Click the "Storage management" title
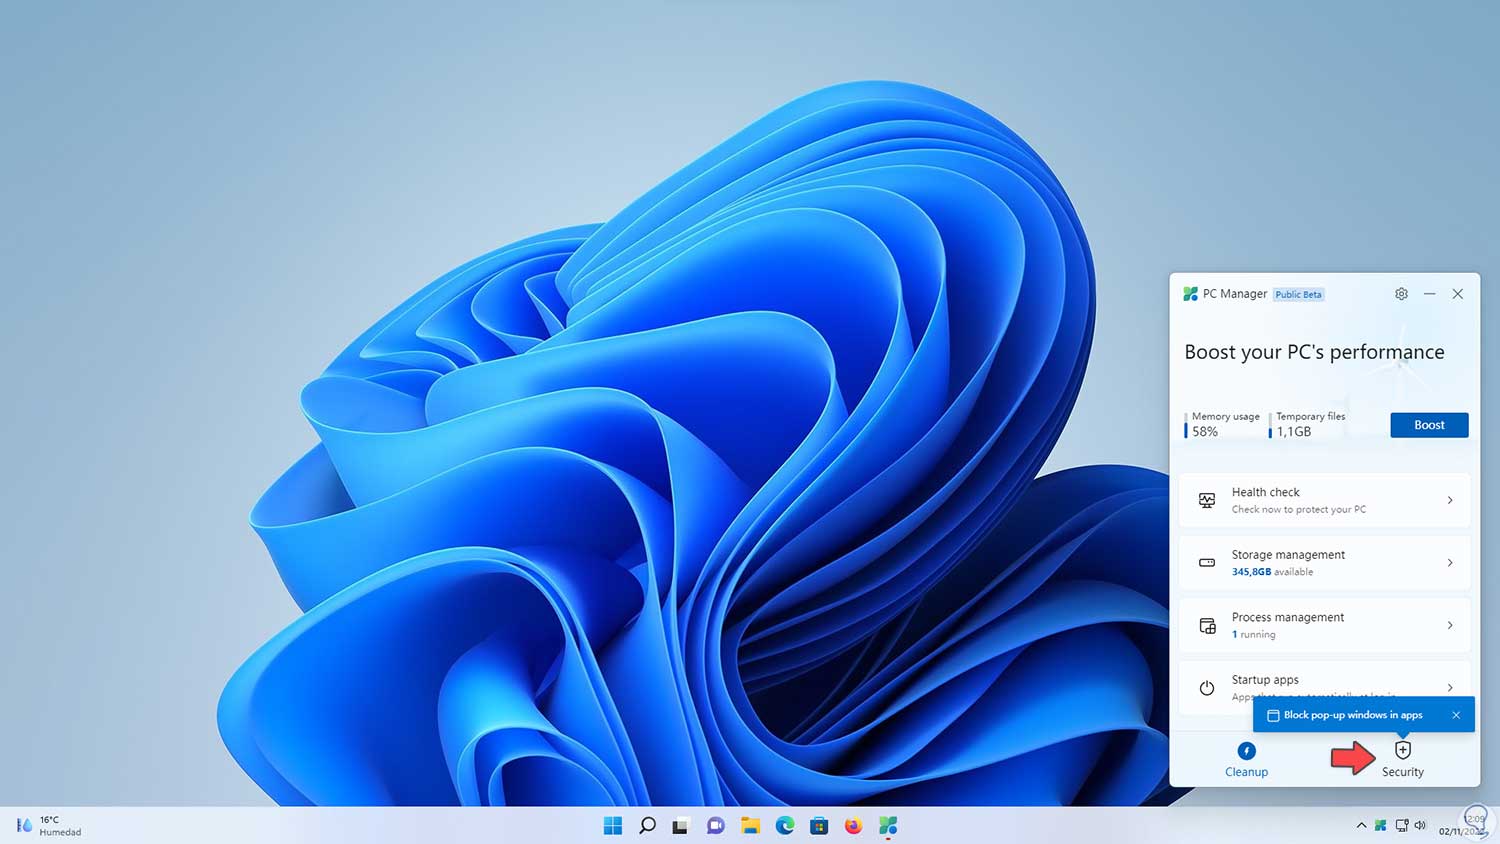Image resolution: width=1500 pixels, height=844 pixels. coord(1288,555)
